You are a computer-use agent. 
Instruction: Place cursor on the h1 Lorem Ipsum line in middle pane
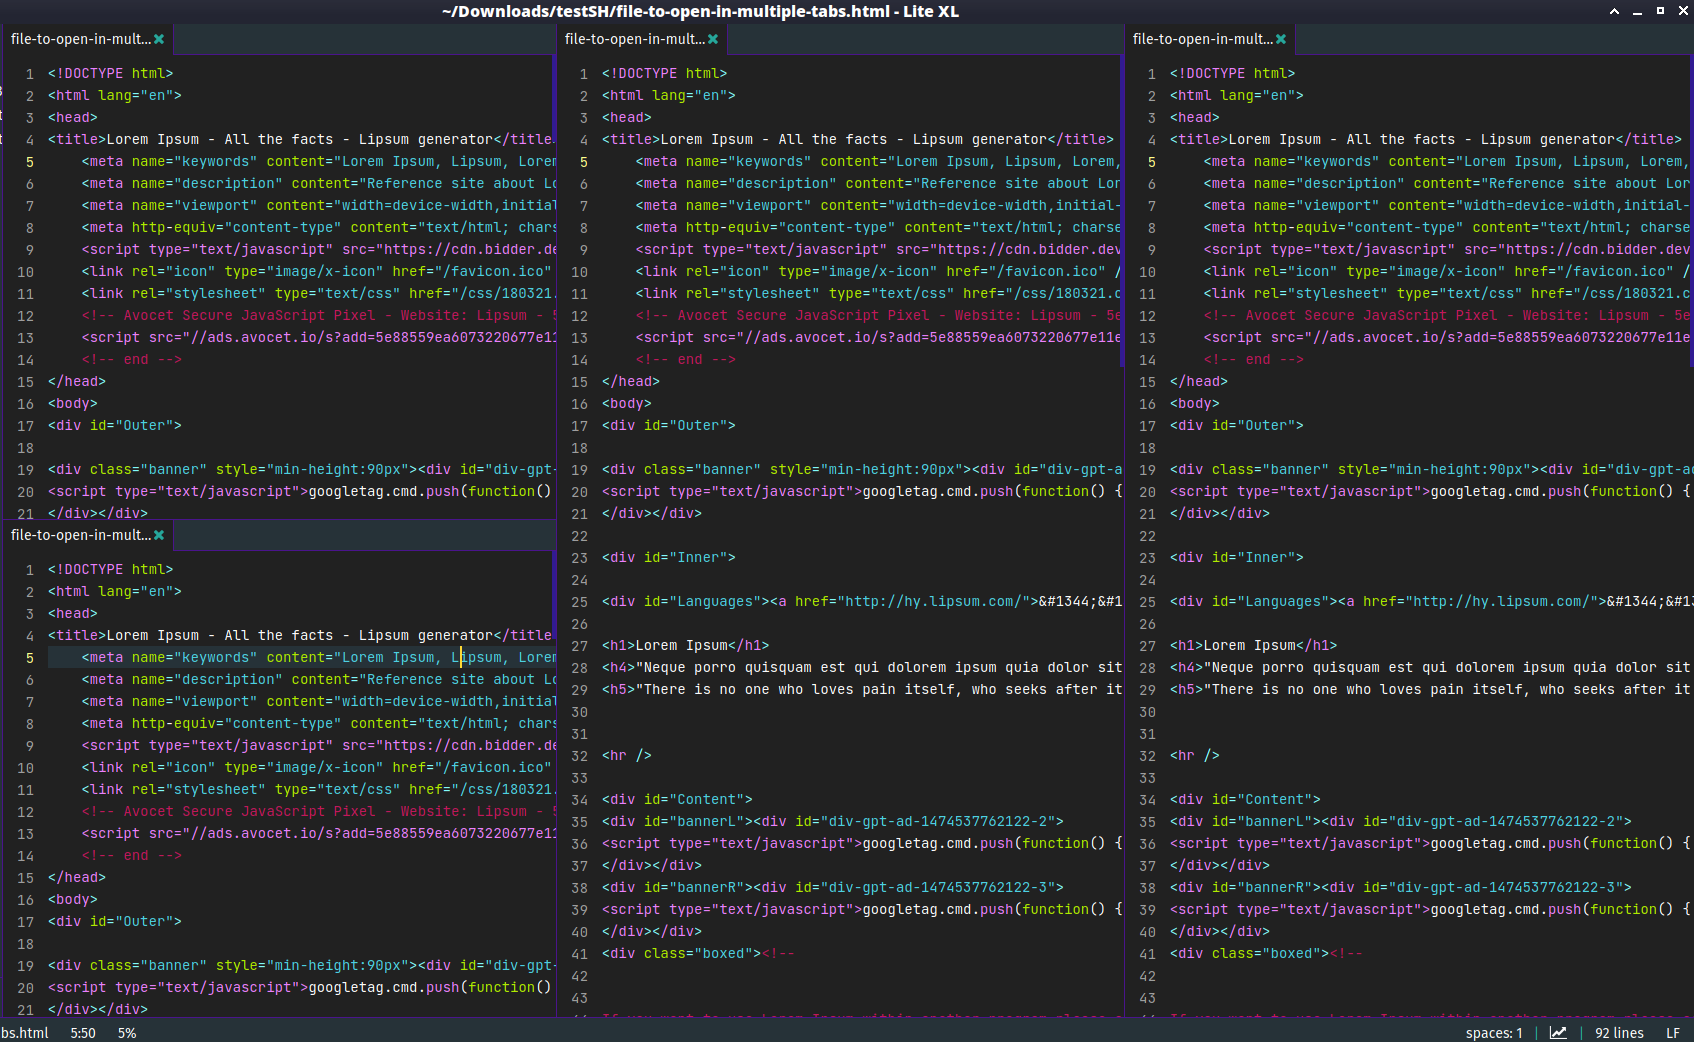685,646
